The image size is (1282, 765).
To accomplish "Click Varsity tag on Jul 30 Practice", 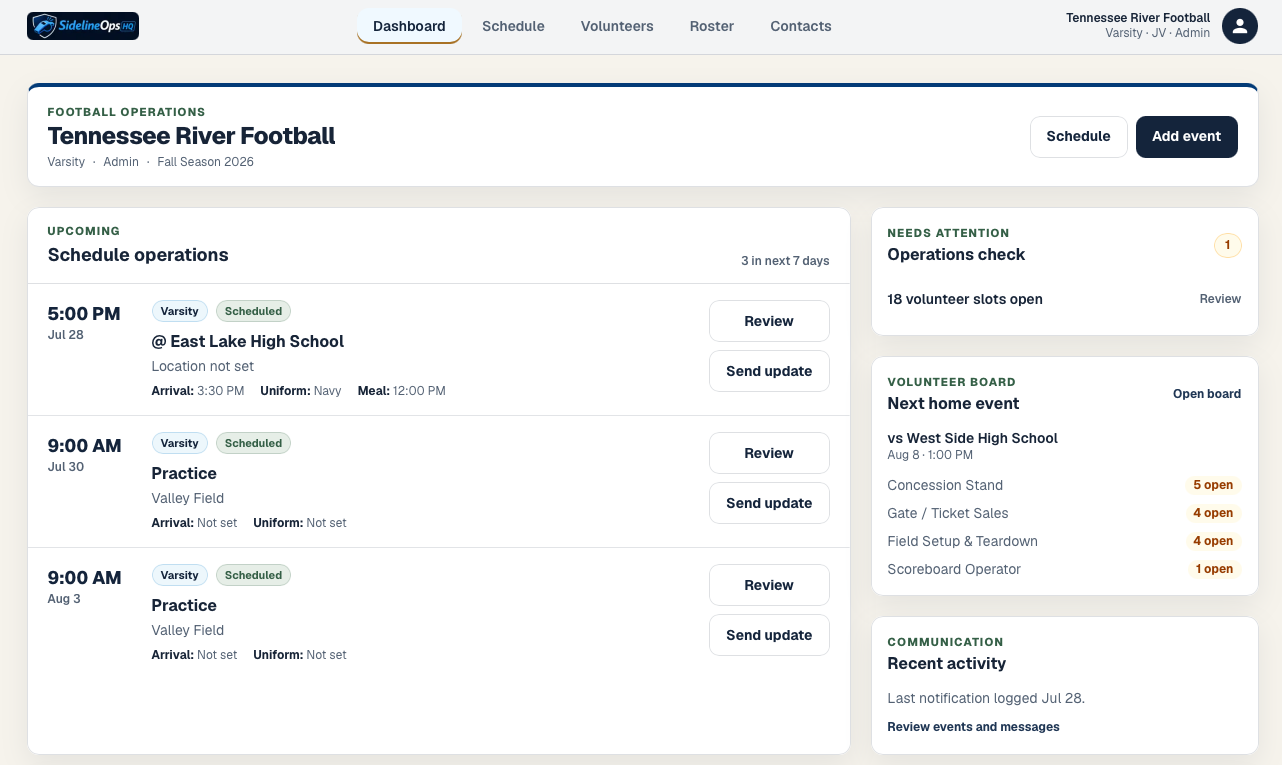I will [180, 443].
